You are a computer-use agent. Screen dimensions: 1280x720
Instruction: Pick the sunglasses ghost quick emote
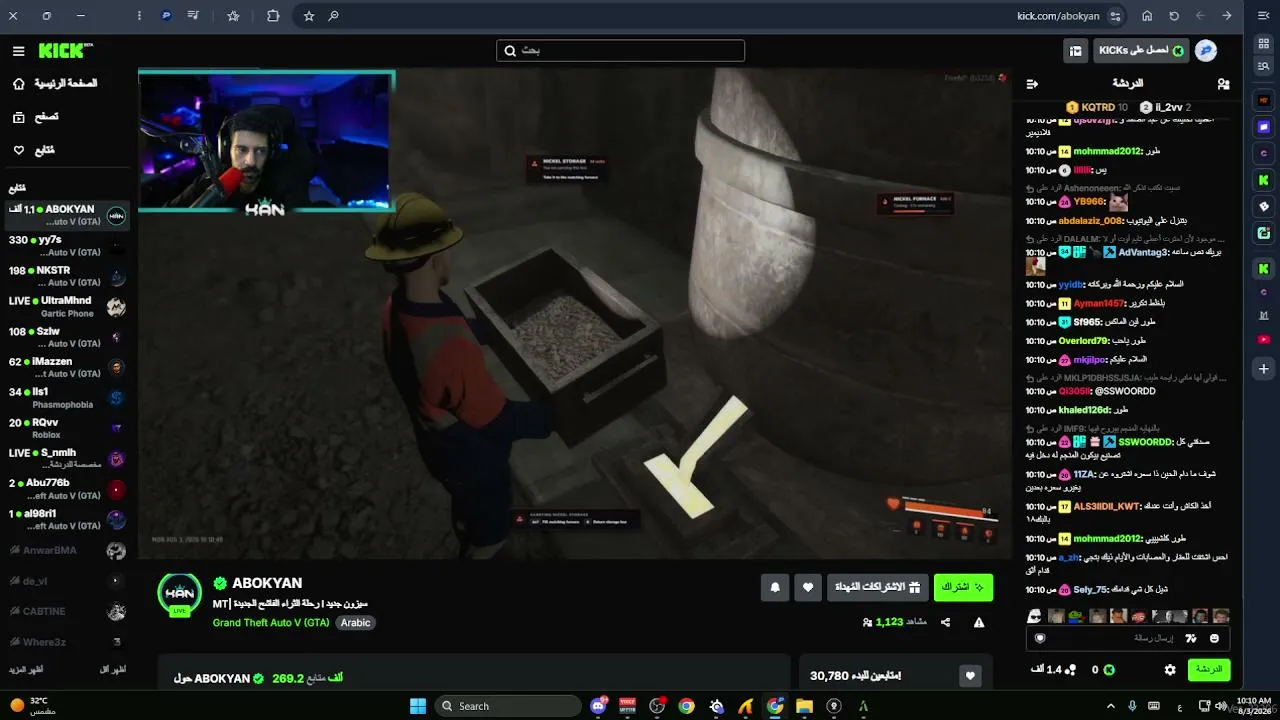pyautogui.click(x=1035, y=616)
